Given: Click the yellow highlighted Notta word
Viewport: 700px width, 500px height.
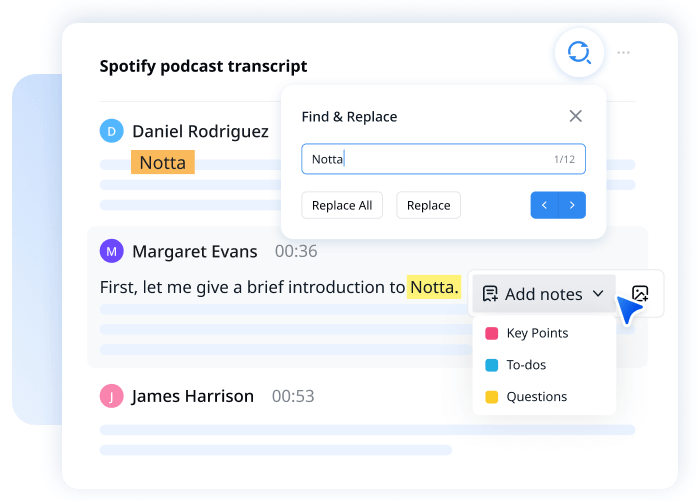Looking at the screenshot, I should pyautogui.click(x=434, y=287).
